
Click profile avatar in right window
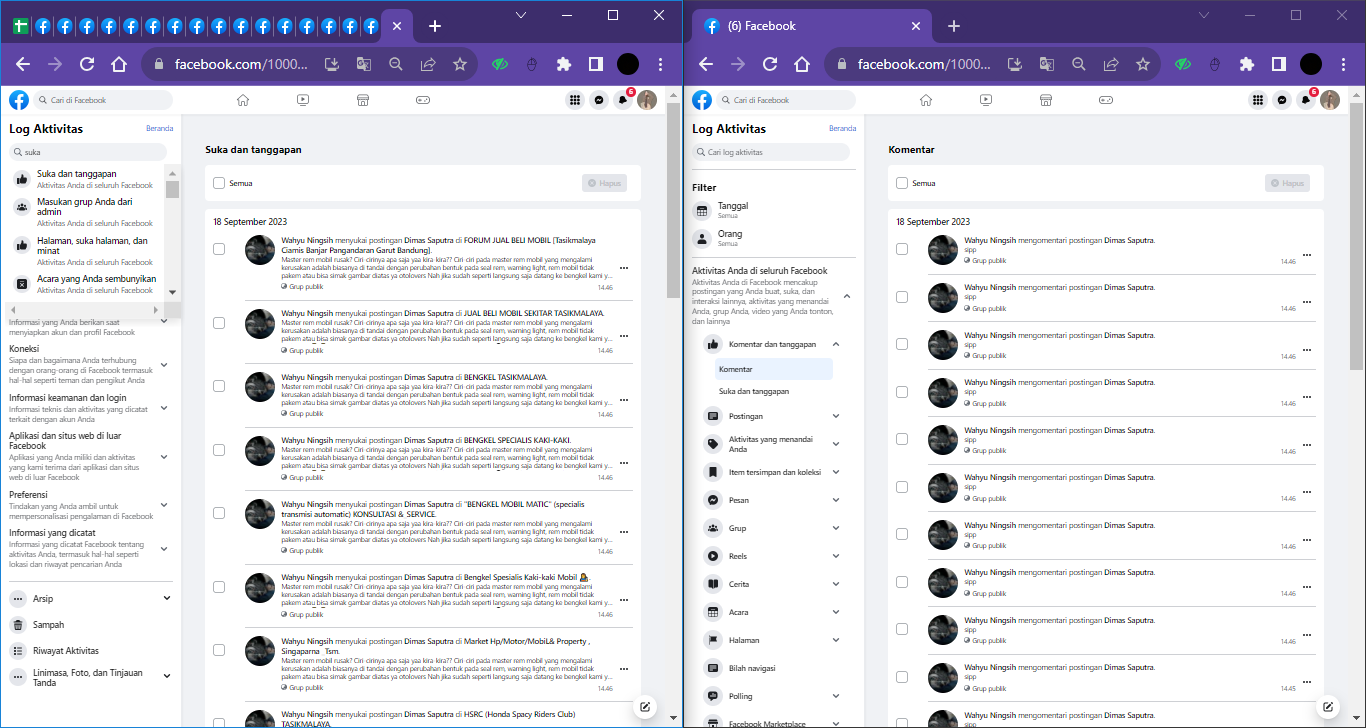coord(1330,100)
